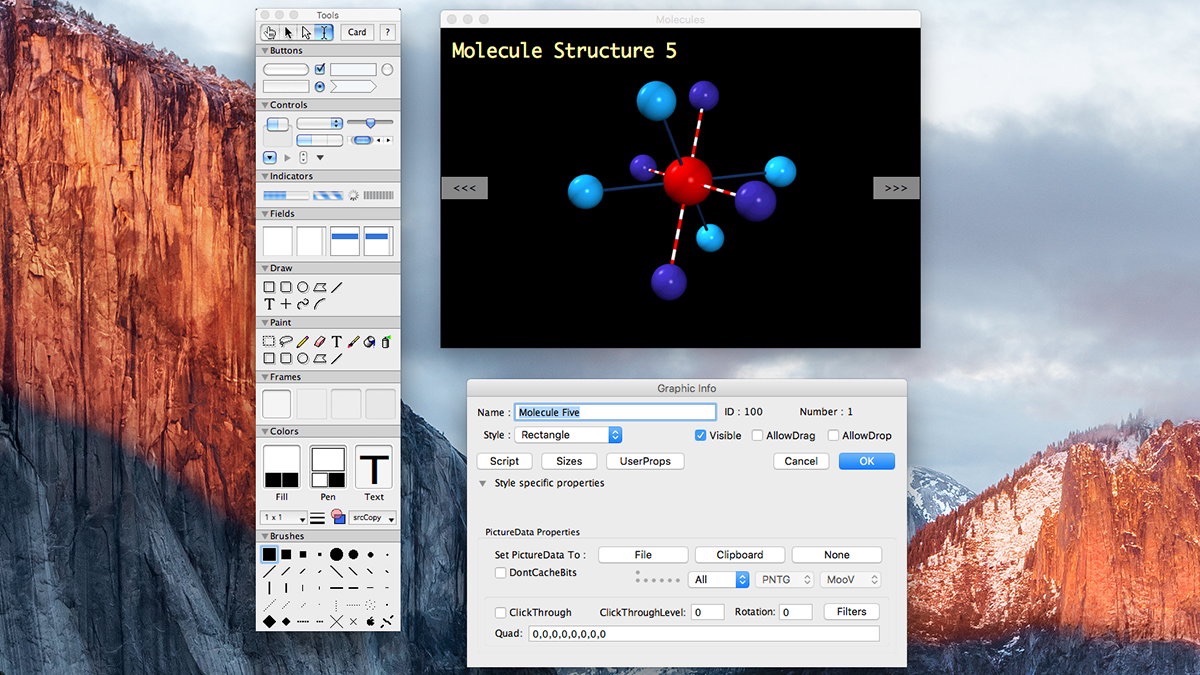Open the Style dropdown set to Rectangle
This screenshot has height=675, width=1200.
click(x=568, y=435)
